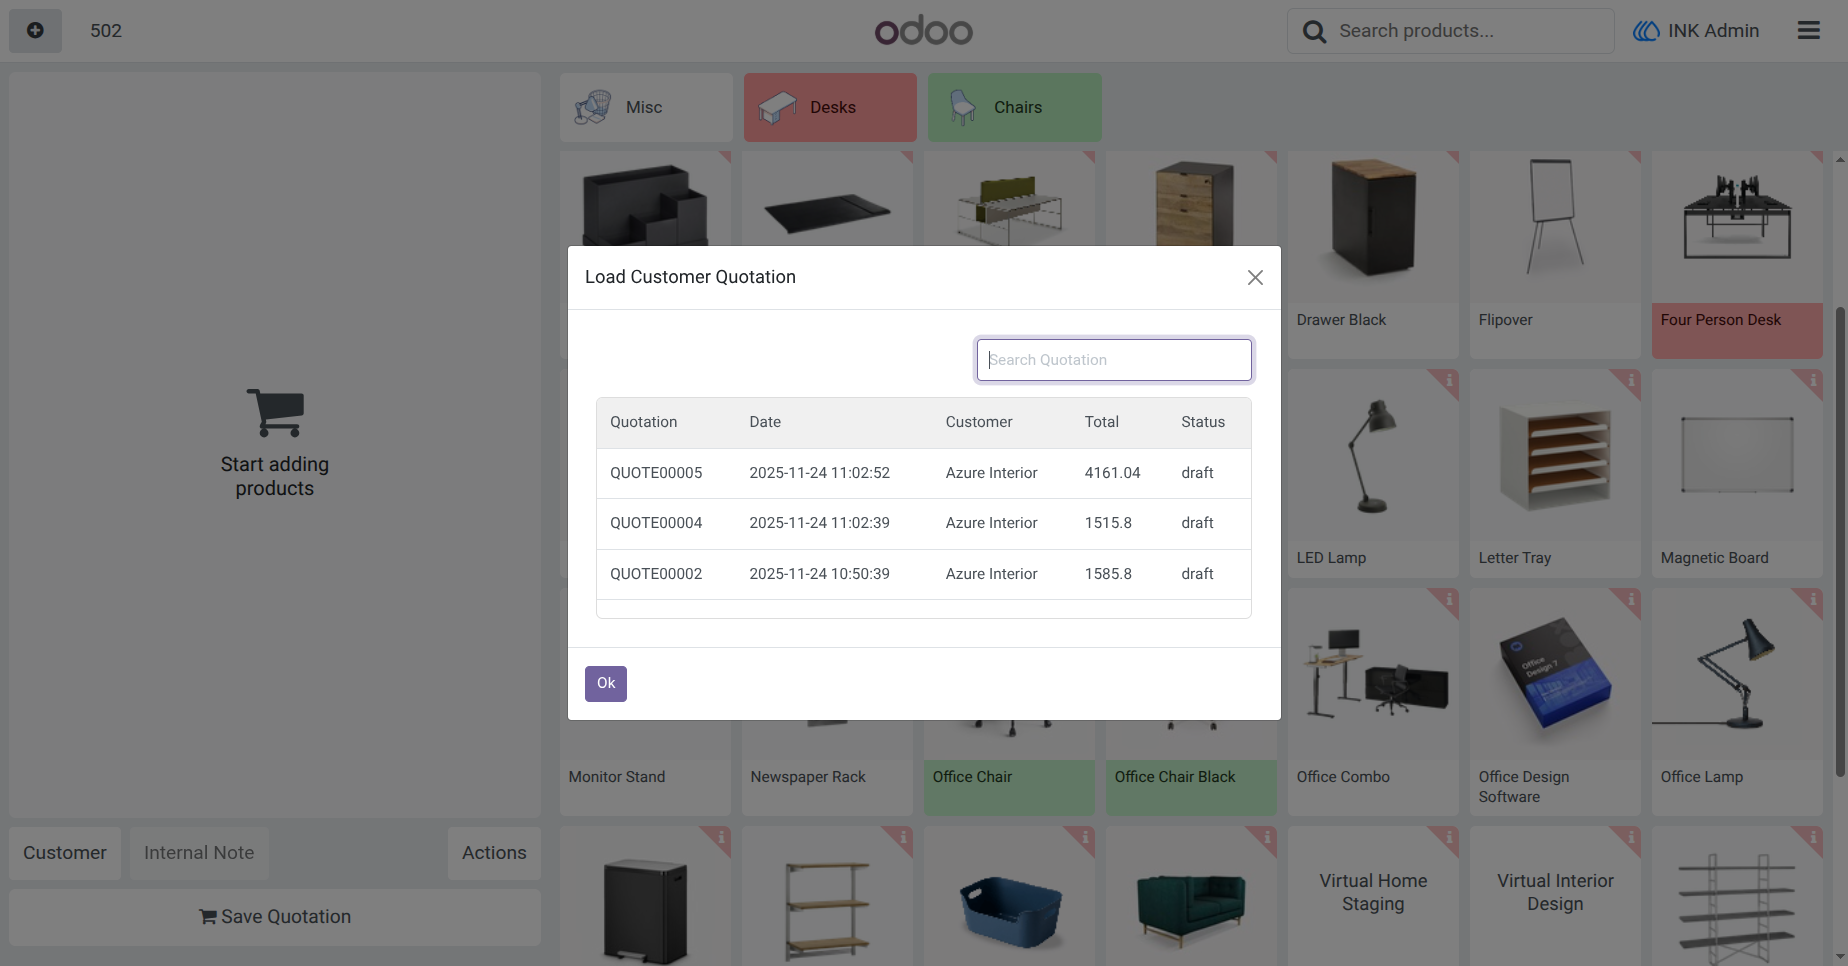
Task: Add an Internal Note
Action: (199, 853)
